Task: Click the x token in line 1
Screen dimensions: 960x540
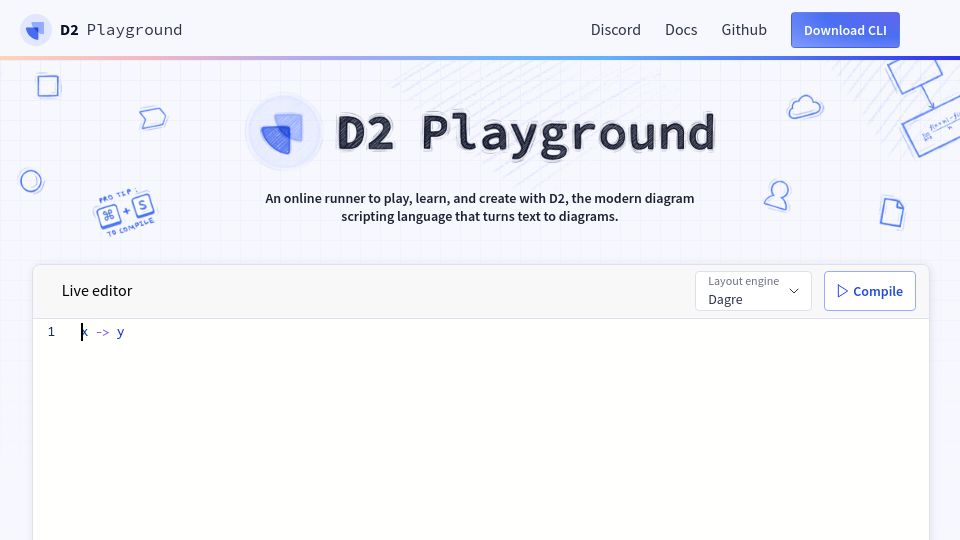Action: (84, 332)
